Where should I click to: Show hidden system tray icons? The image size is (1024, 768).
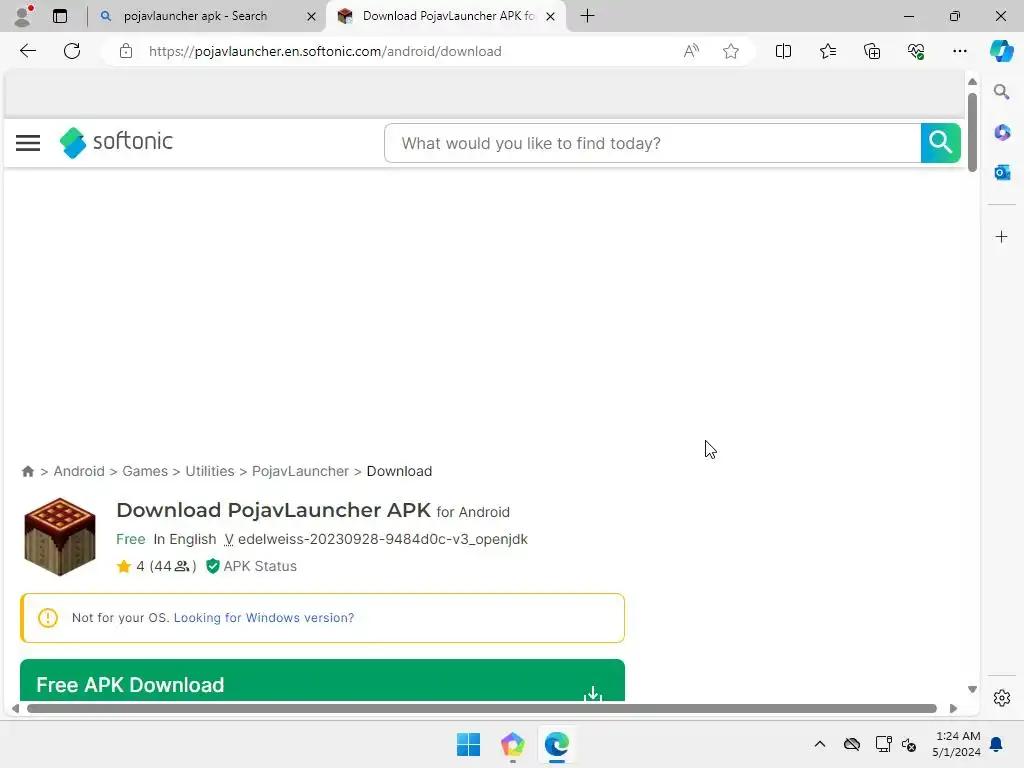(x=820, y=744)
